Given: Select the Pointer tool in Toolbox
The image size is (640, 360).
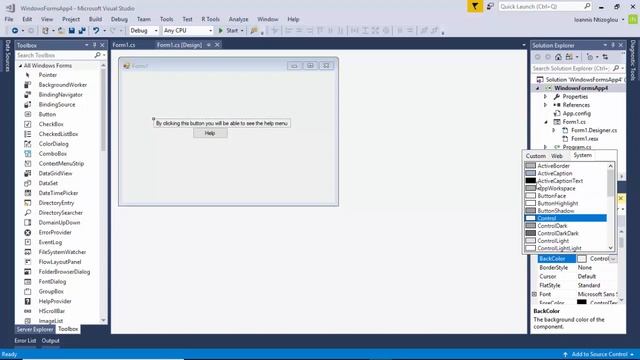Looking at the screenshot, I should pos(47,75).
